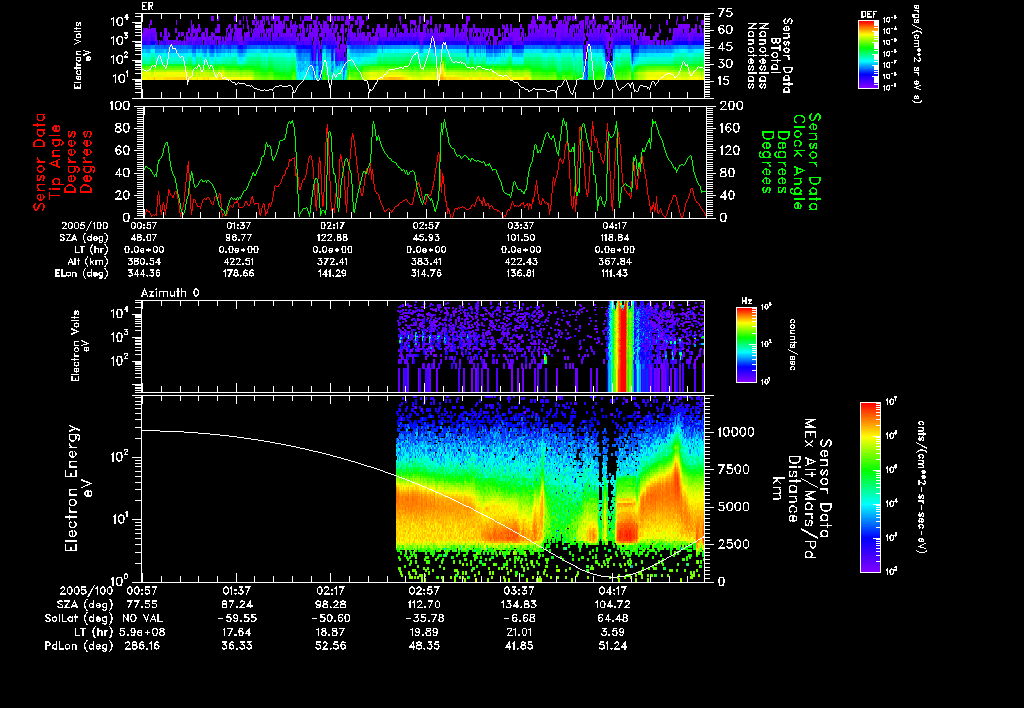The width and height of the screenshot is (1024, 708).
Task: Click the 01:37 time tick on bottom axis
Action: point(236,591)
